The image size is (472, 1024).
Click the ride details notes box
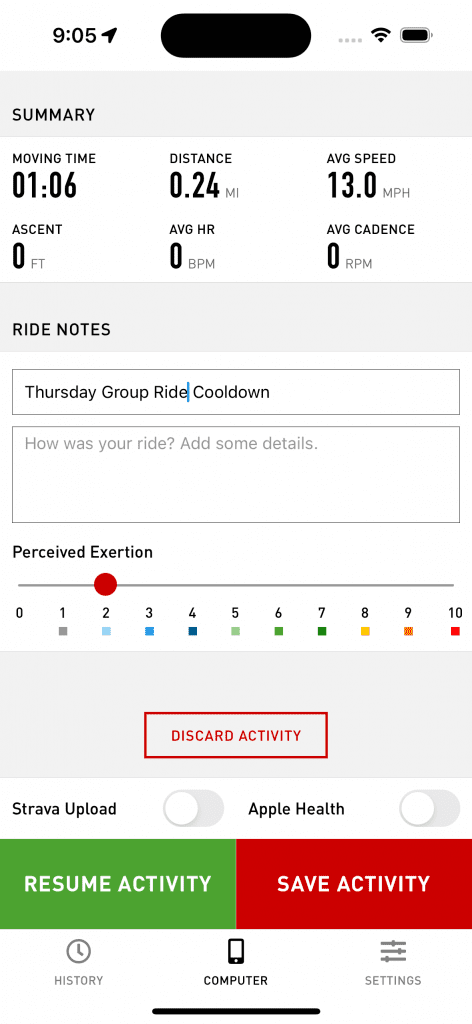pyautogui.click(x=236, y=475)
